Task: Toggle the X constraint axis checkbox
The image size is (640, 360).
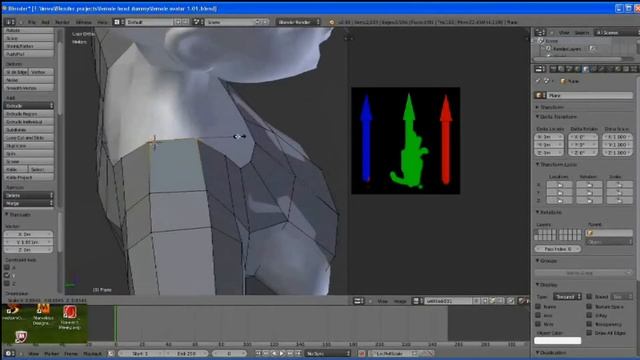Action: (7, 267)
